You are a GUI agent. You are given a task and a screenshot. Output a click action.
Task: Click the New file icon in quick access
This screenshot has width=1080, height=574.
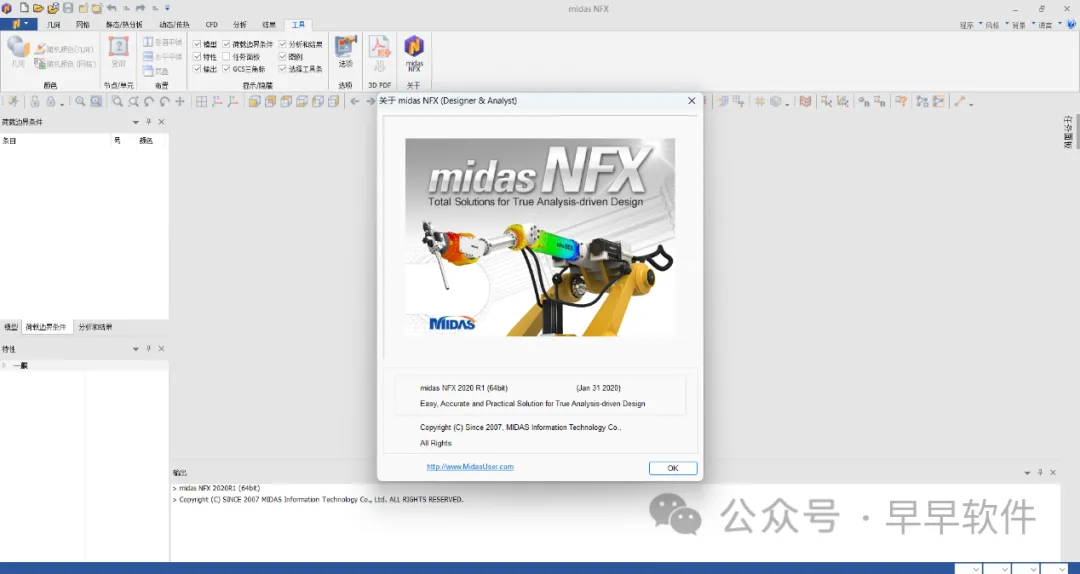tap(24, 8)
